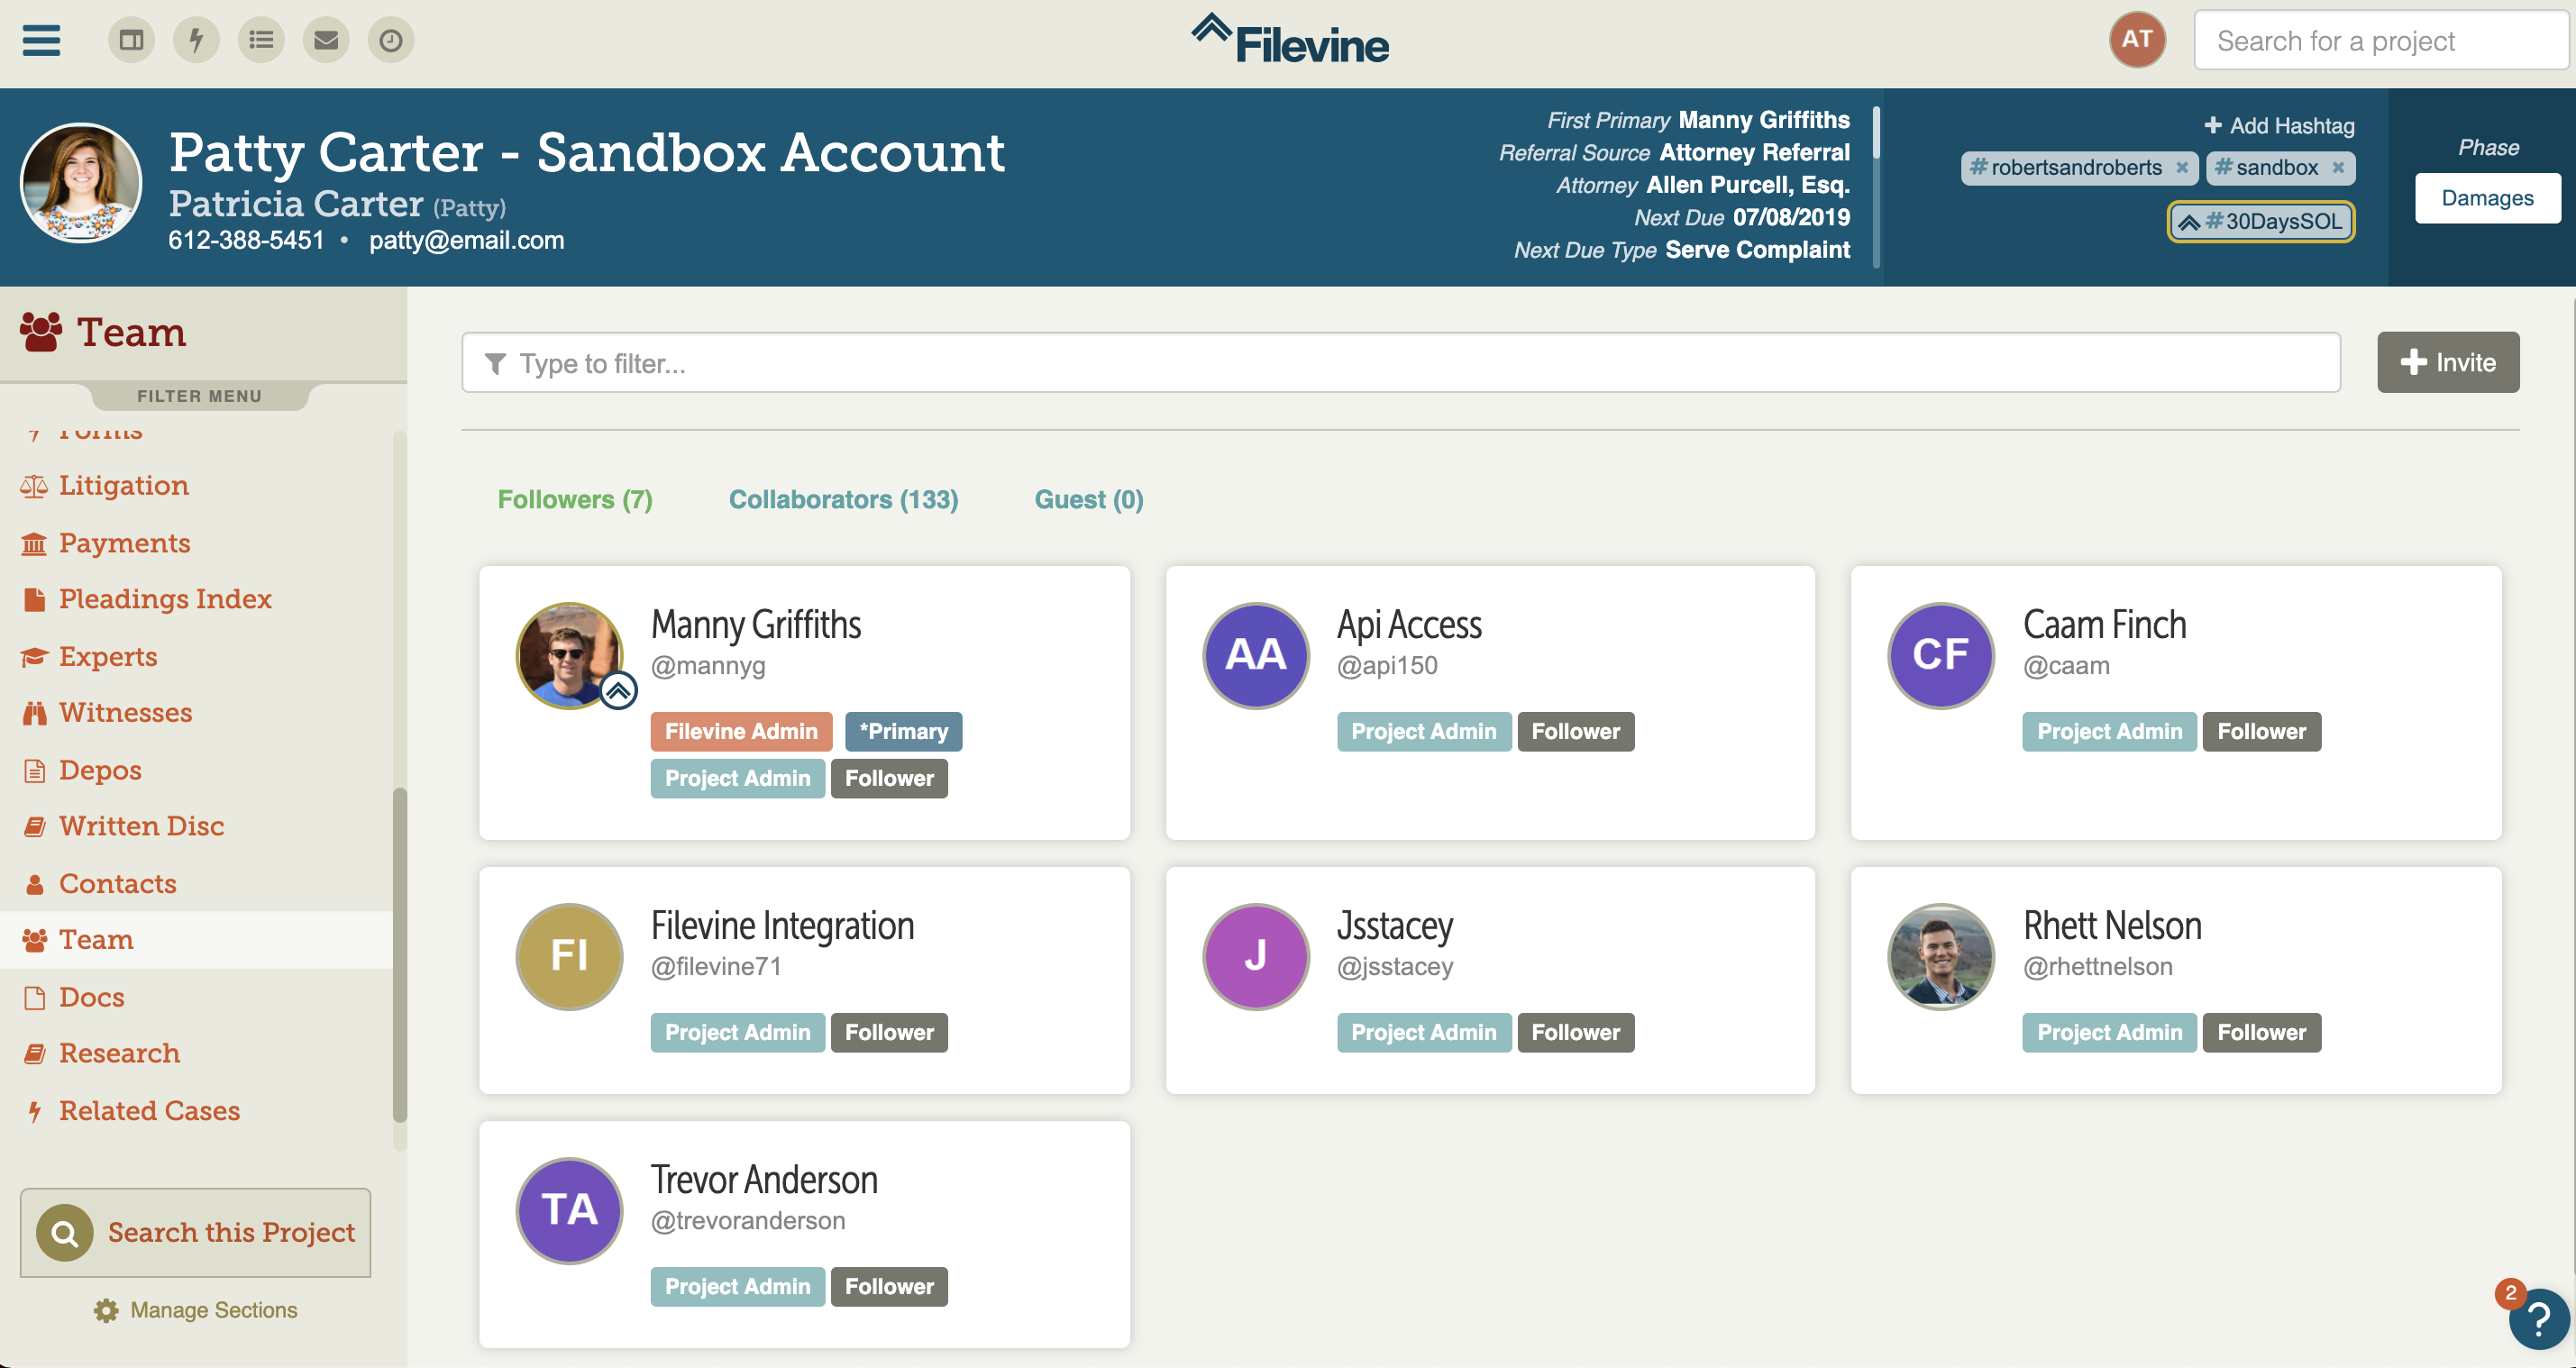2576x1368 pixels.
Task: Open Witnesses section in sidebar
Action: click(125, 712)
